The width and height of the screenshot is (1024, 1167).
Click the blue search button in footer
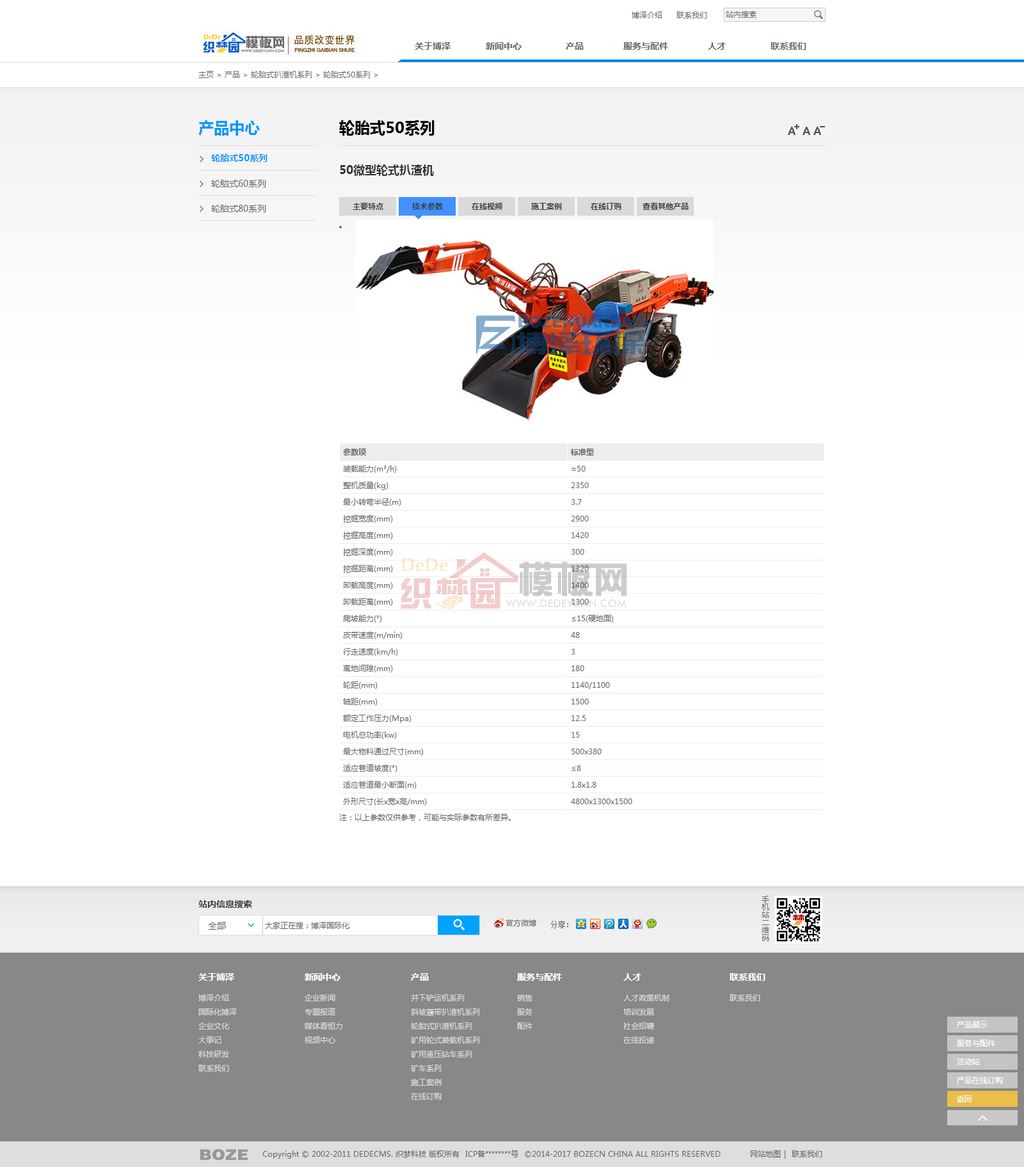[x=458, y=925]
